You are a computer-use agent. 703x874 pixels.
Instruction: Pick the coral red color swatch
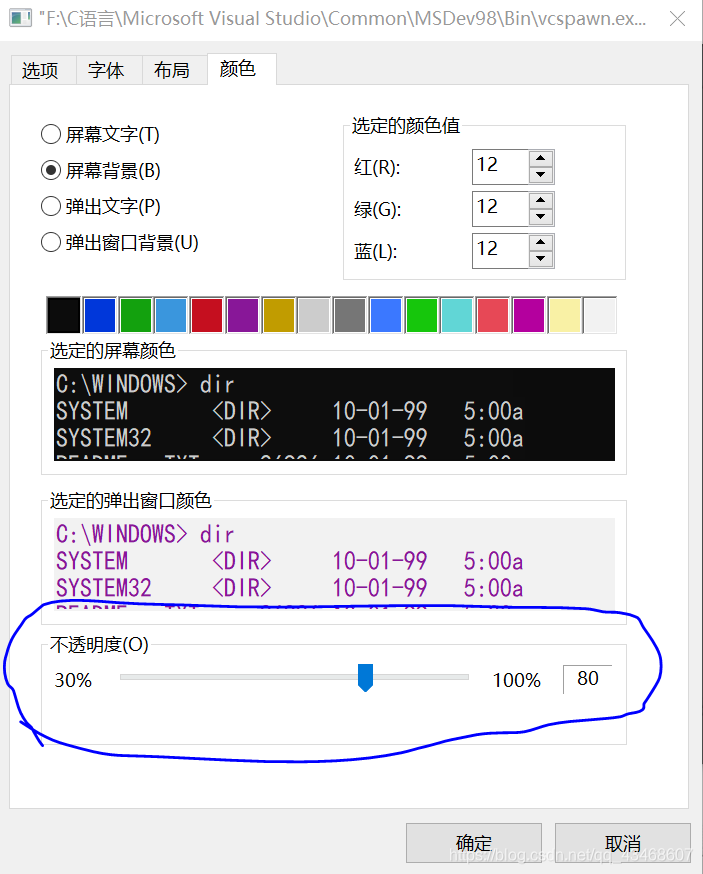[x=492, y=315]
